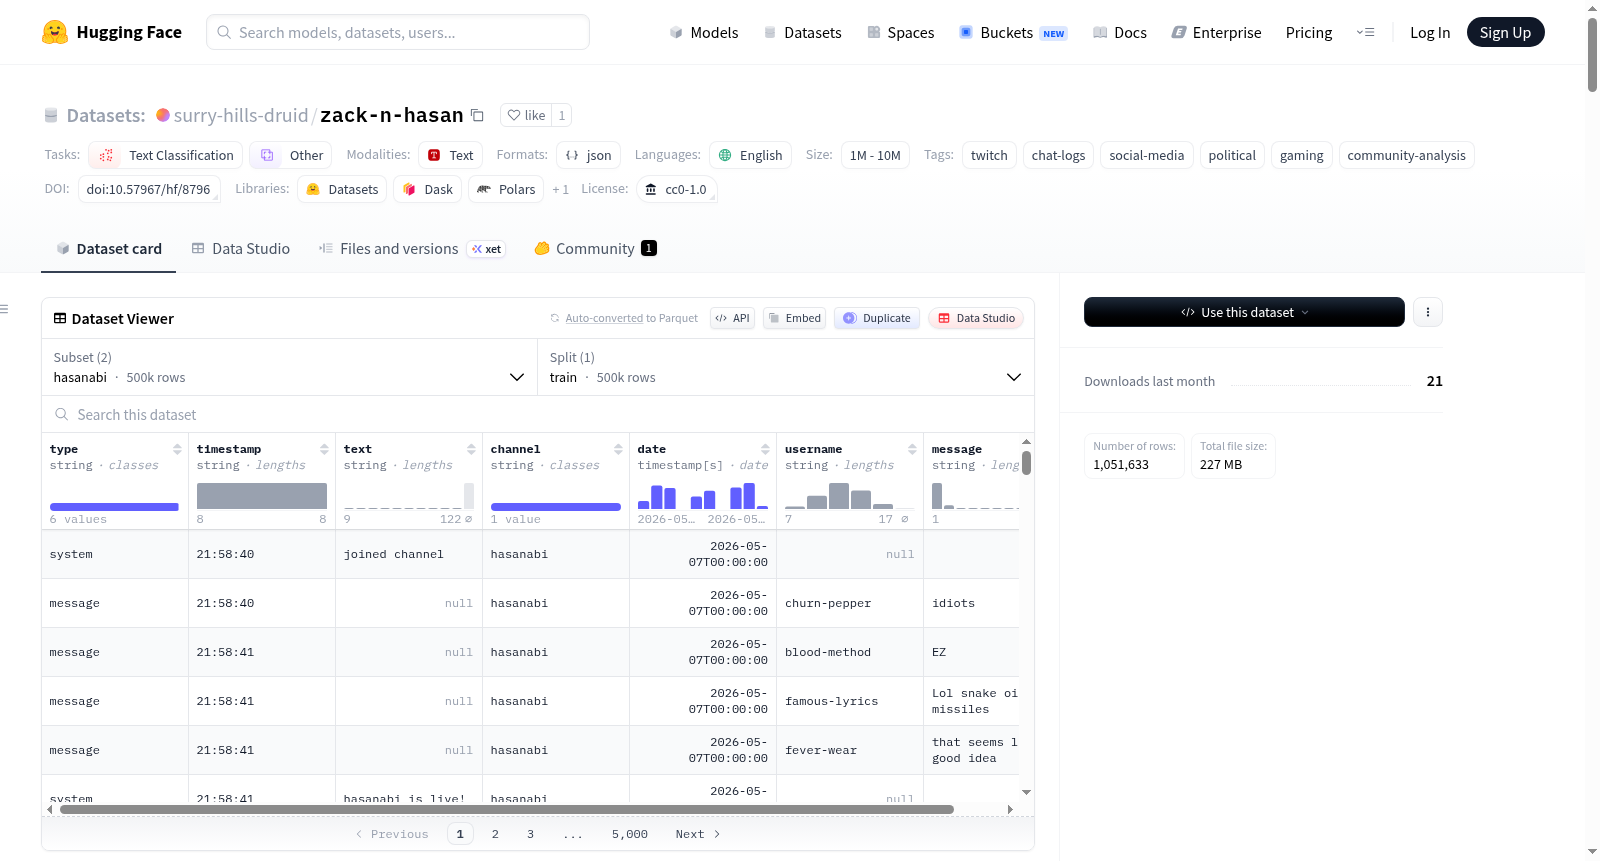Viewport: 1600px width, 861px height.
Task: Sort the channel column
Action: pyautogui.click(x=618, y=449)
